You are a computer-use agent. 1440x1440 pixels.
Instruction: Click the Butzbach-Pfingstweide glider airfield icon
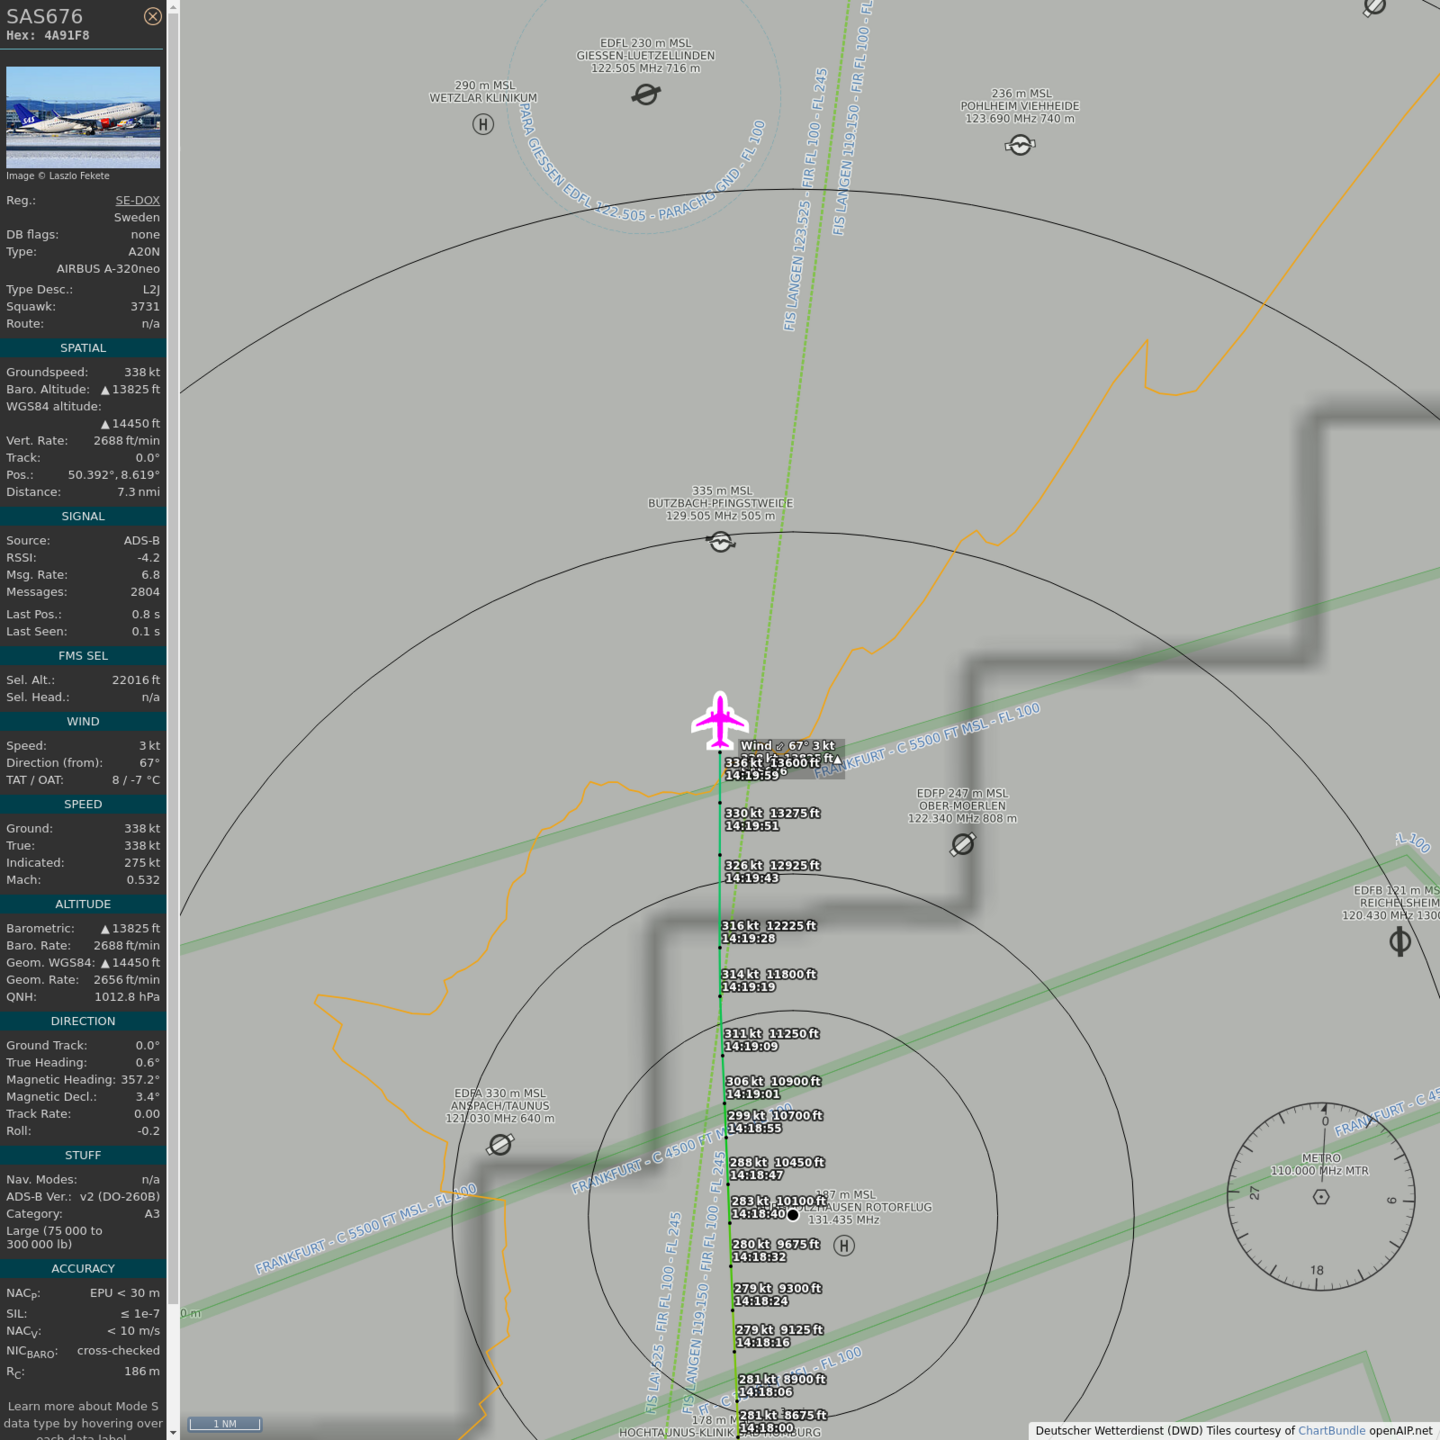click(720, 542)
